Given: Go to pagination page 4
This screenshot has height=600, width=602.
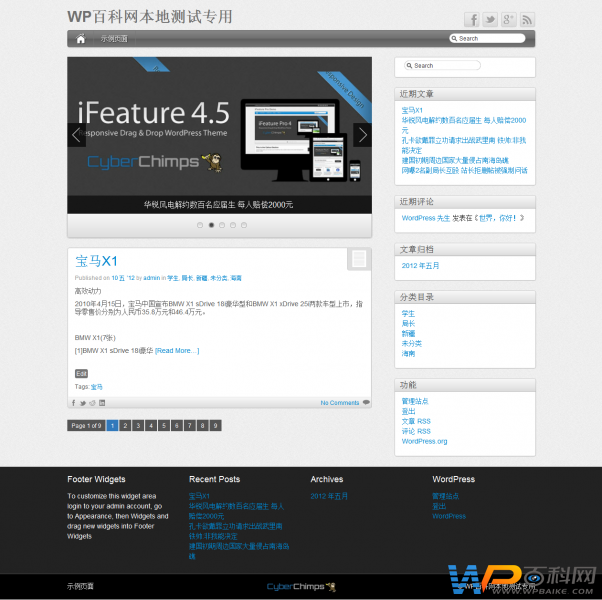Looking at the screenshot, I should tap(151, 425).
